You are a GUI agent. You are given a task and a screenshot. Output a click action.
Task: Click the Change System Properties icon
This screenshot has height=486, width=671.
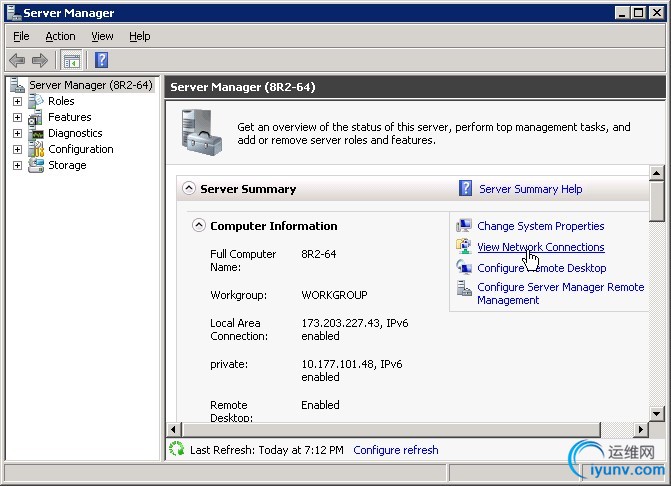click(x=464, y=225)
